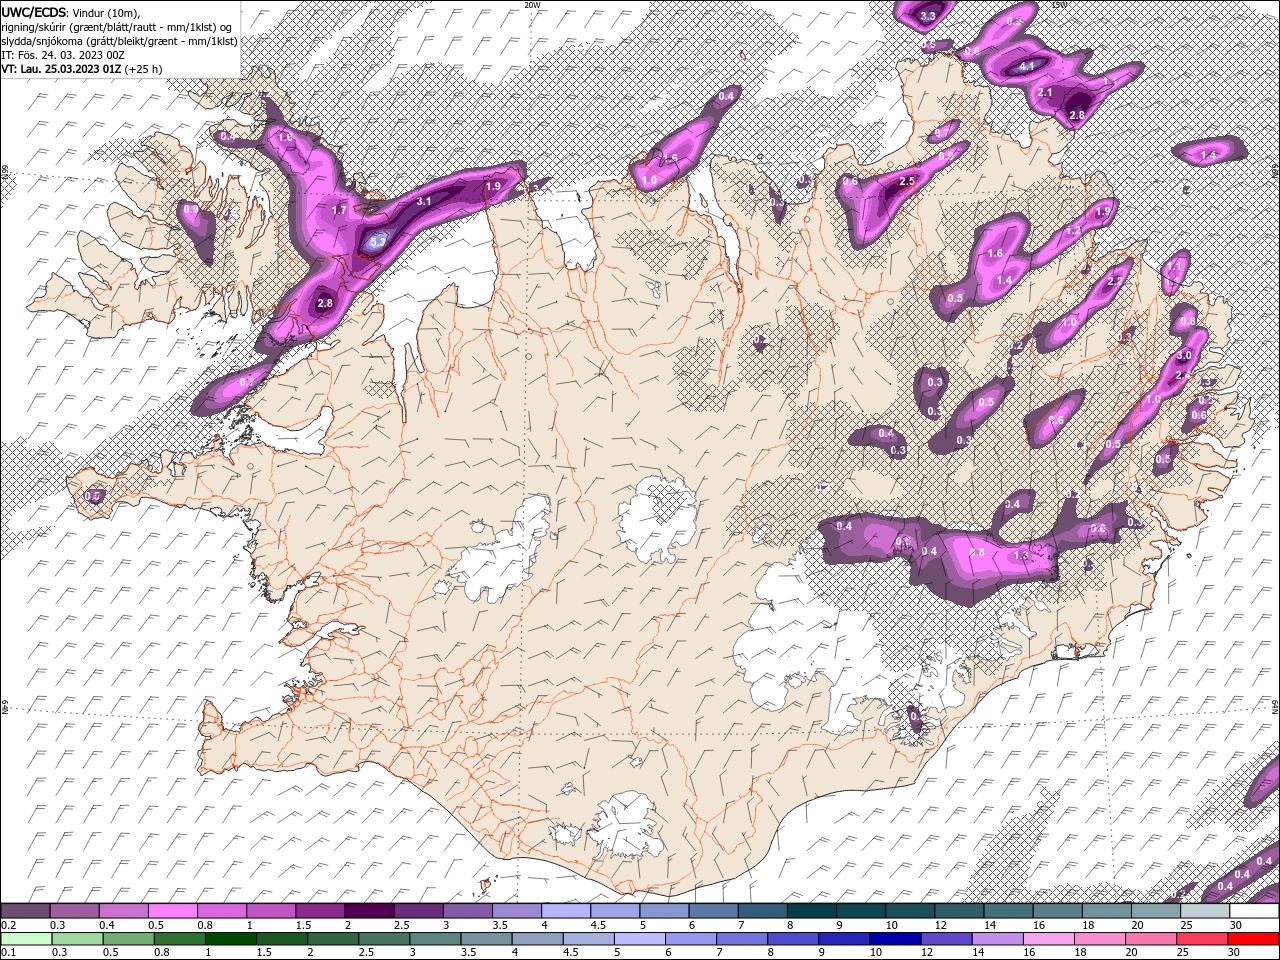Screen dimensions: 1280x960
Task: Click the '4.1' precipitation value label
Action: pyautogui.click(x=1027, y=66)
